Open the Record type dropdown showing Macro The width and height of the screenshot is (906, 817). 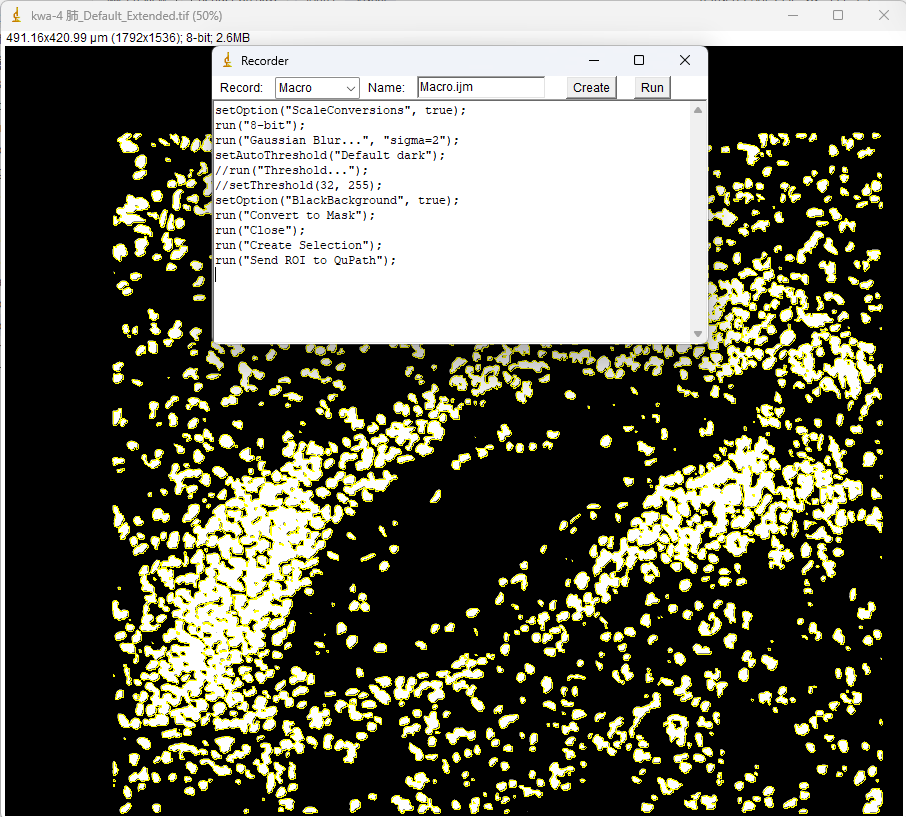[x=317, y=88]
